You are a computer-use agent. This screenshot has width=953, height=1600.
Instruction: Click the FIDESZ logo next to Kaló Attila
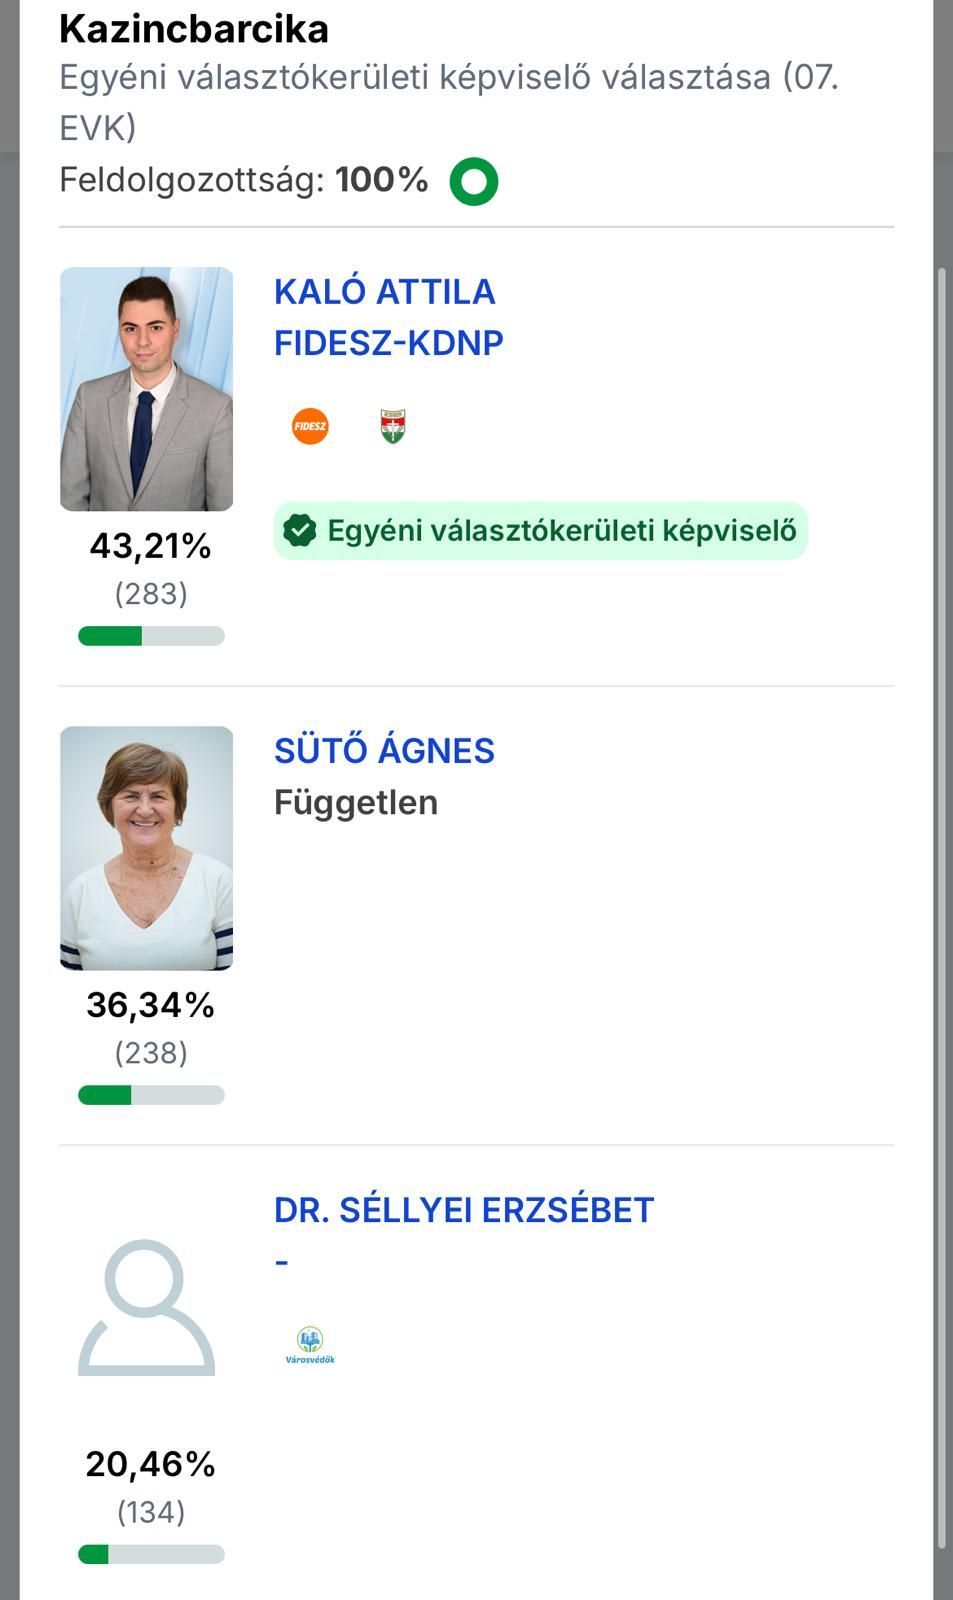309,425
